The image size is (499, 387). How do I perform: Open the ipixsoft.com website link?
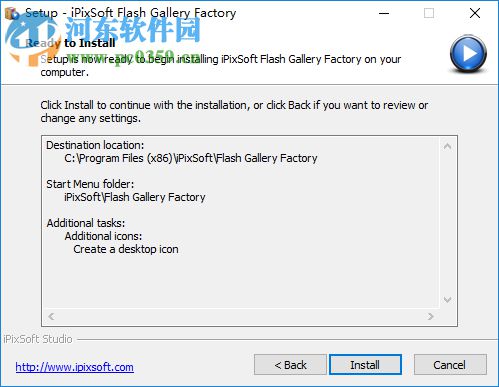click(74, 367)
